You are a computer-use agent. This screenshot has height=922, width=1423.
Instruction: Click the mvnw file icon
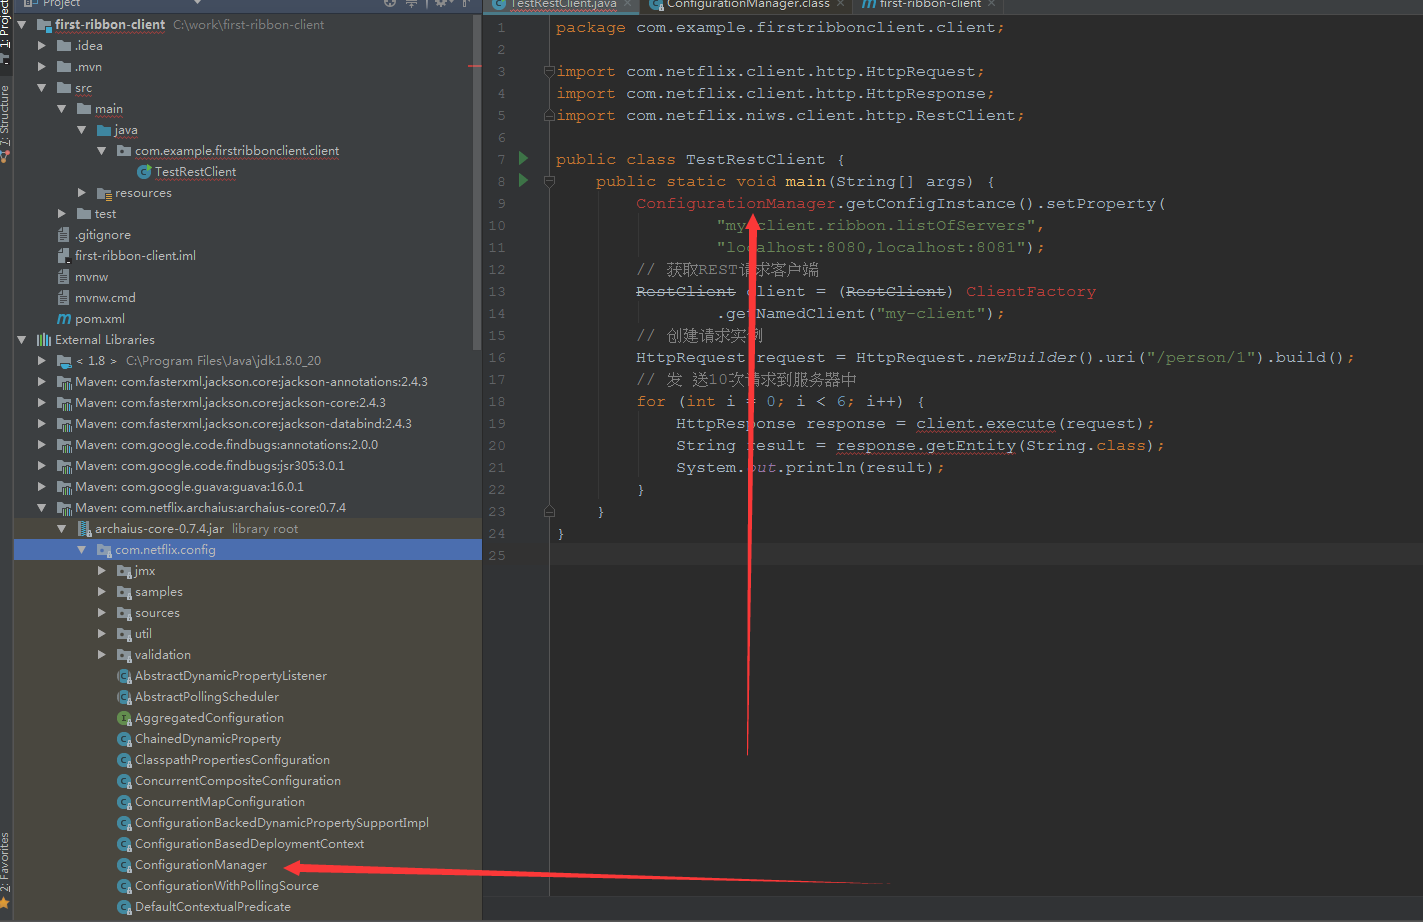[64, 277]
